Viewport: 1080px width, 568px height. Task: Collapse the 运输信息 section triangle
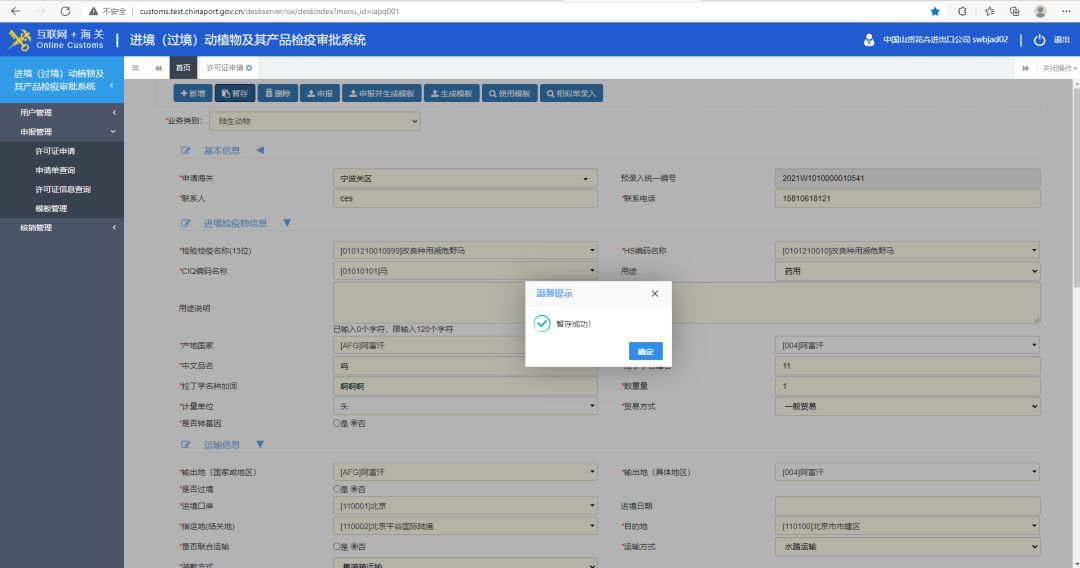tap(260, 445)
